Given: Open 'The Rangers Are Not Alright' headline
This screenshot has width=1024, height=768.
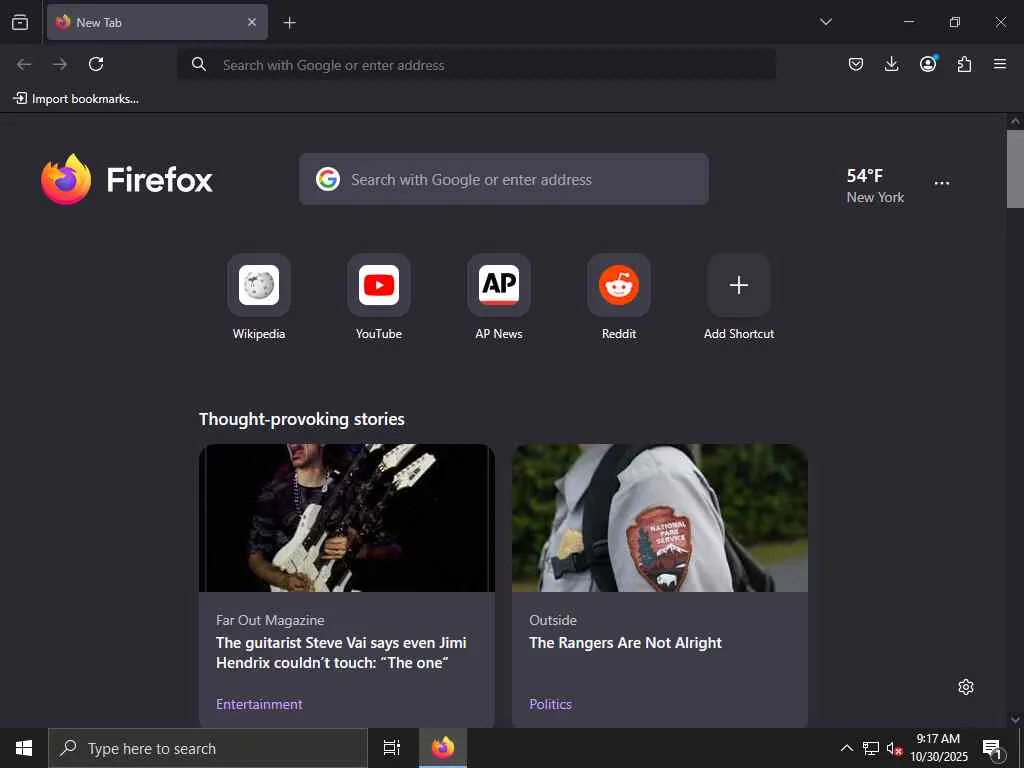Looking at the screenshot, I should point(626,643).
